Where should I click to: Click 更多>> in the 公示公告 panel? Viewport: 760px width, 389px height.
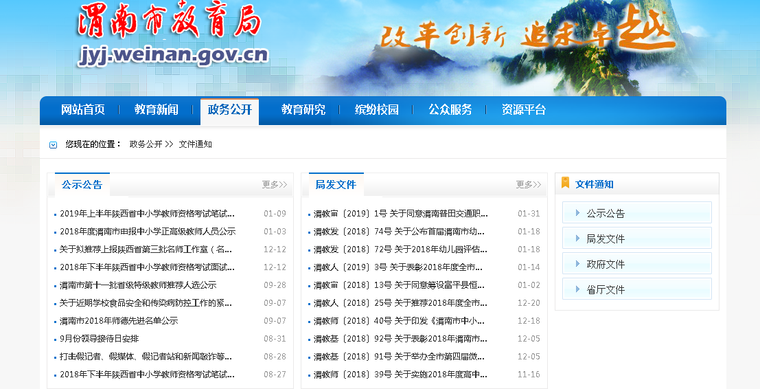click(x=274, y=185)
